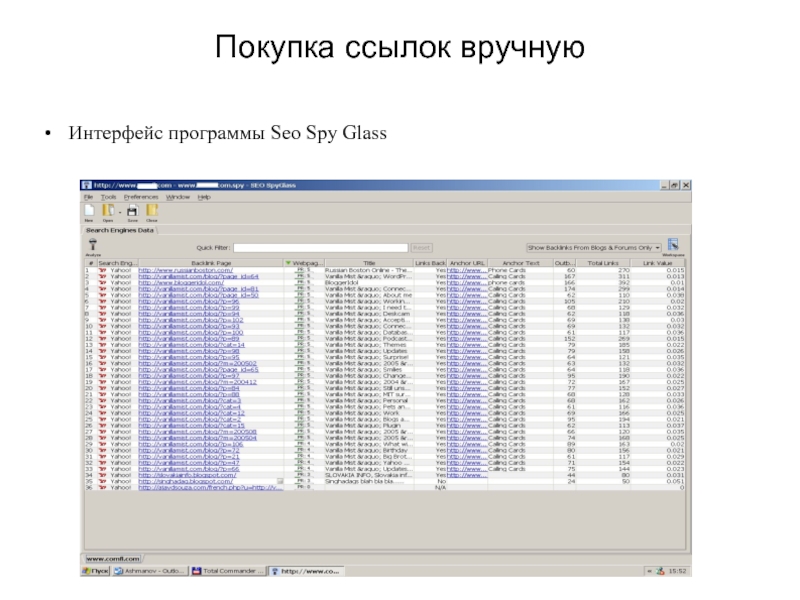Open the Preferences menu

click(141, 197)
